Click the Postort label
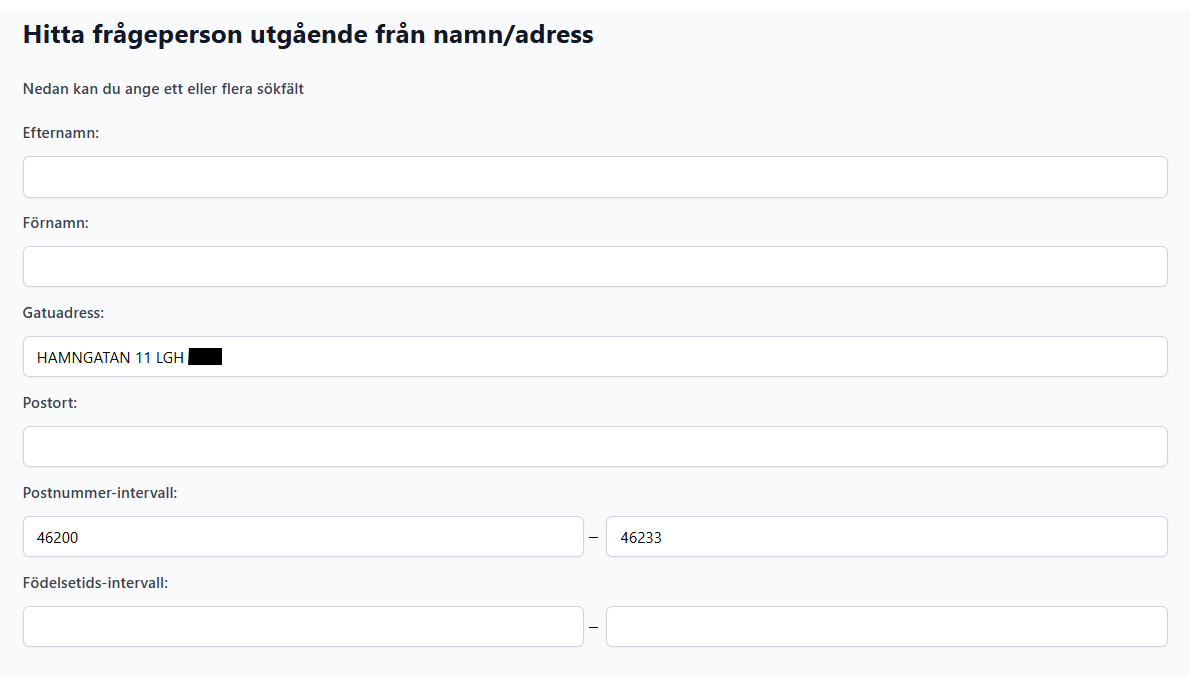1190x677 pixels. 50,403
